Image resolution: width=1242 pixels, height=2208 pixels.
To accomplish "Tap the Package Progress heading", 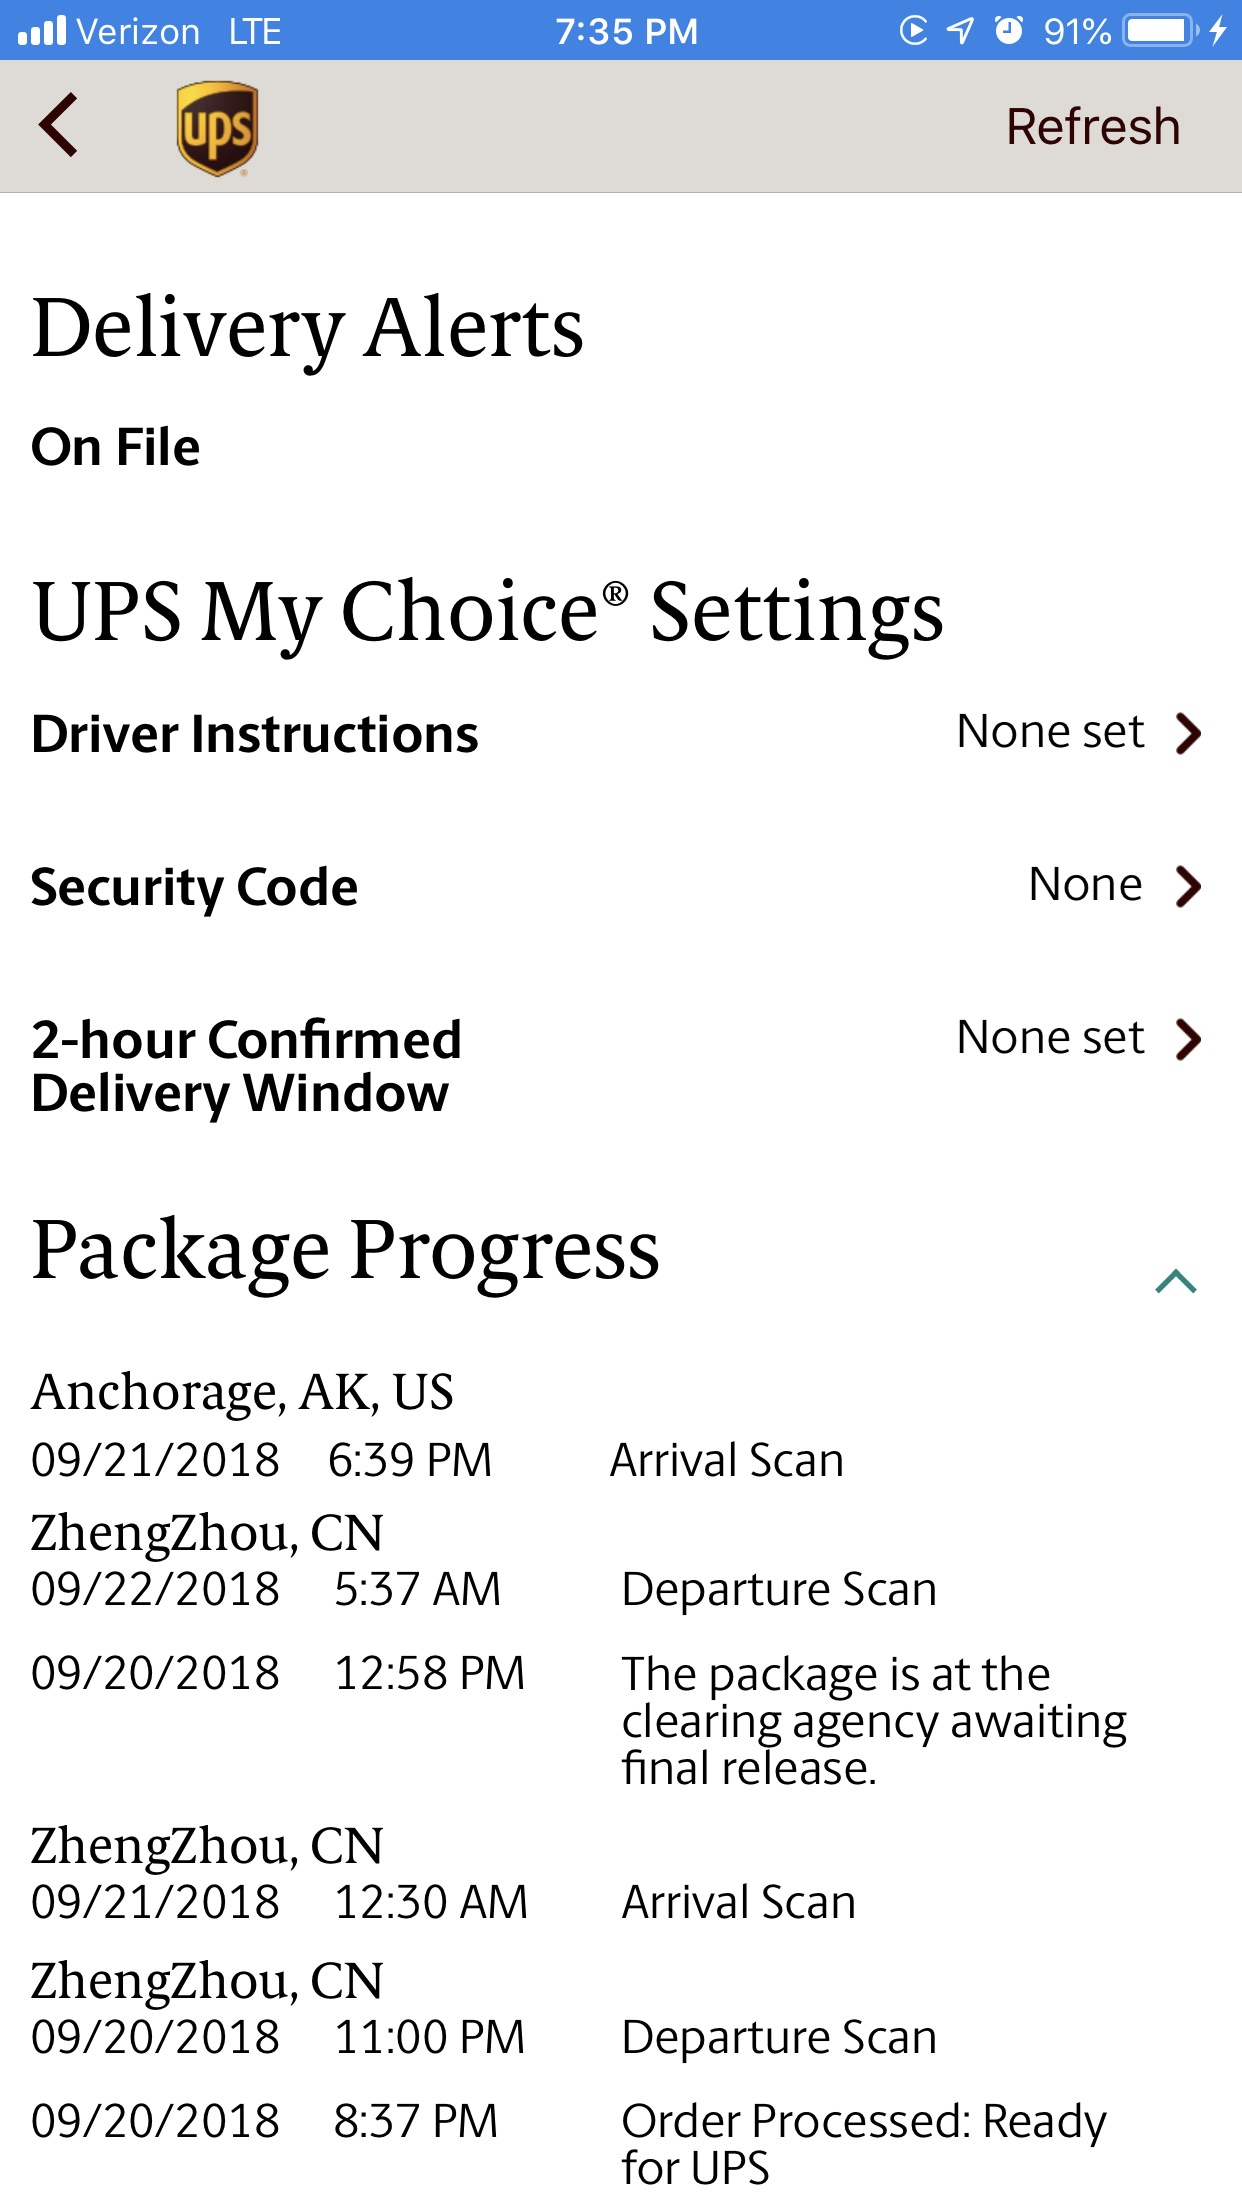I will coord(345,1250).
